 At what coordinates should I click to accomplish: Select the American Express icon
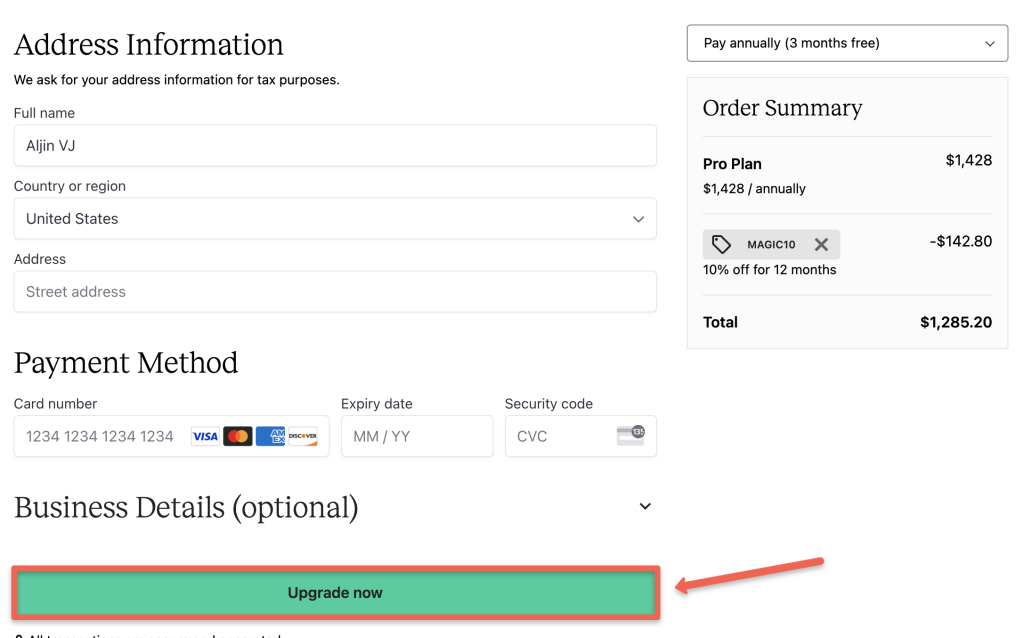point(270,436)
